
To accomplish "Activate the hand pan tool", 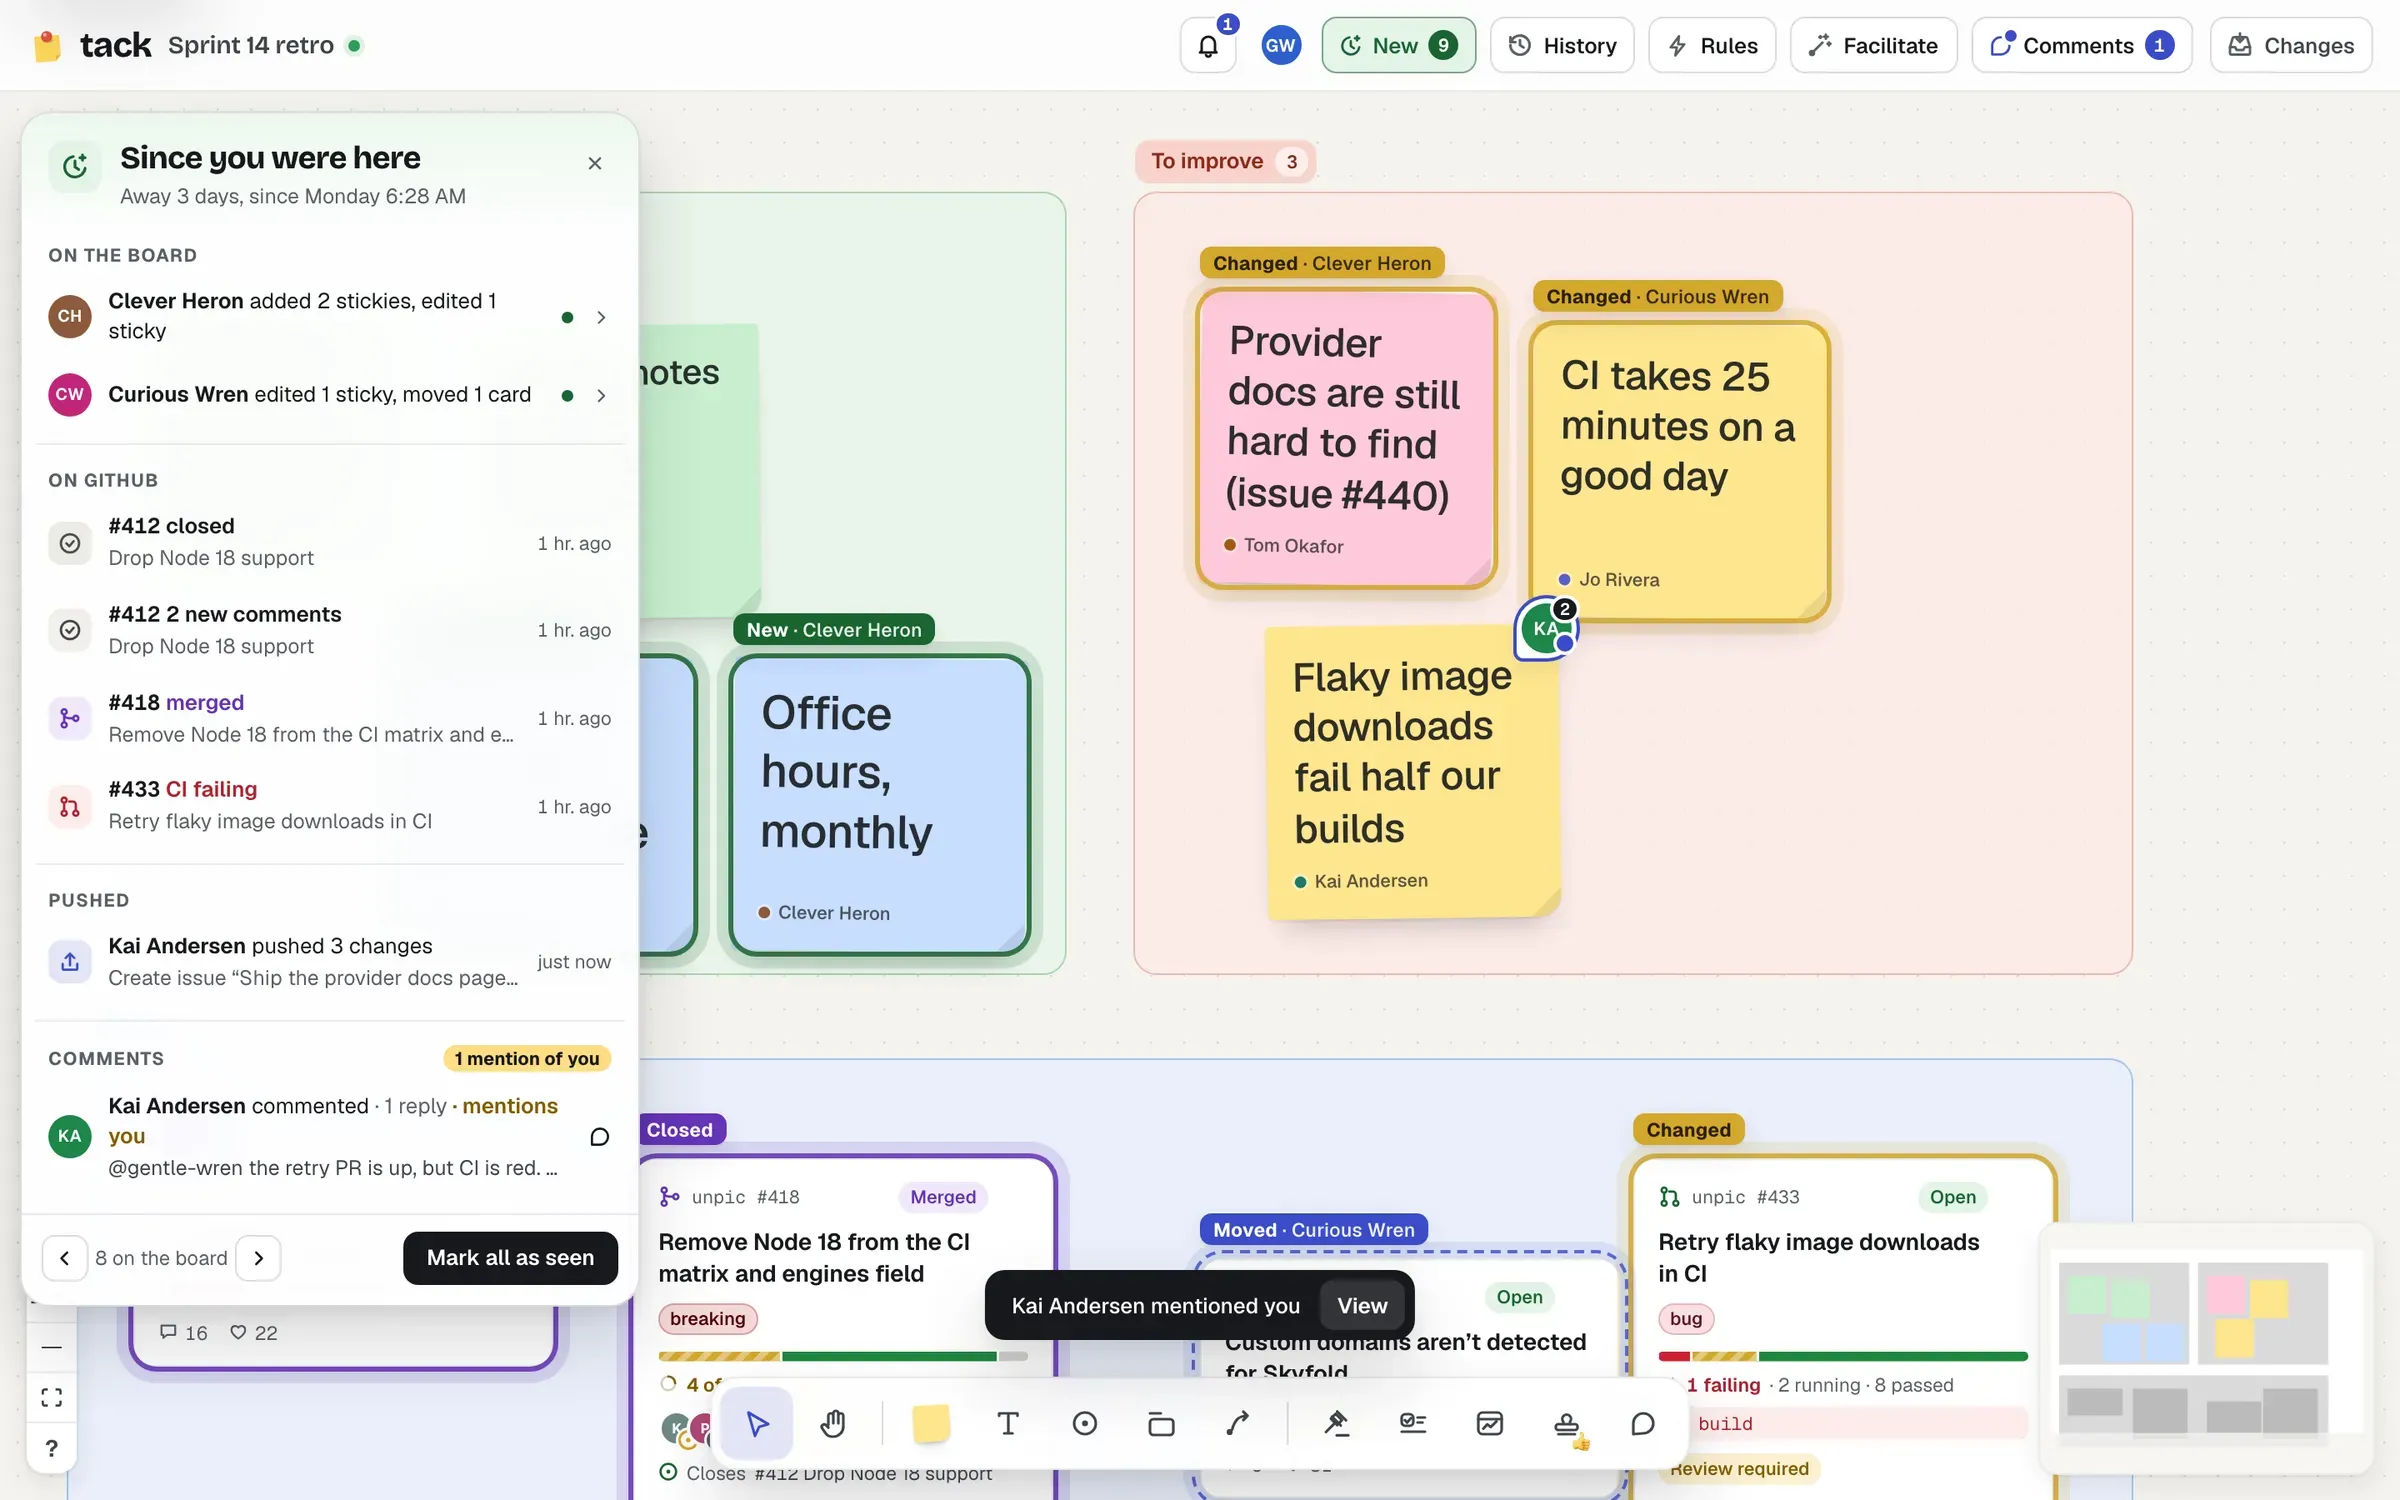I will tap(833, 1423).
